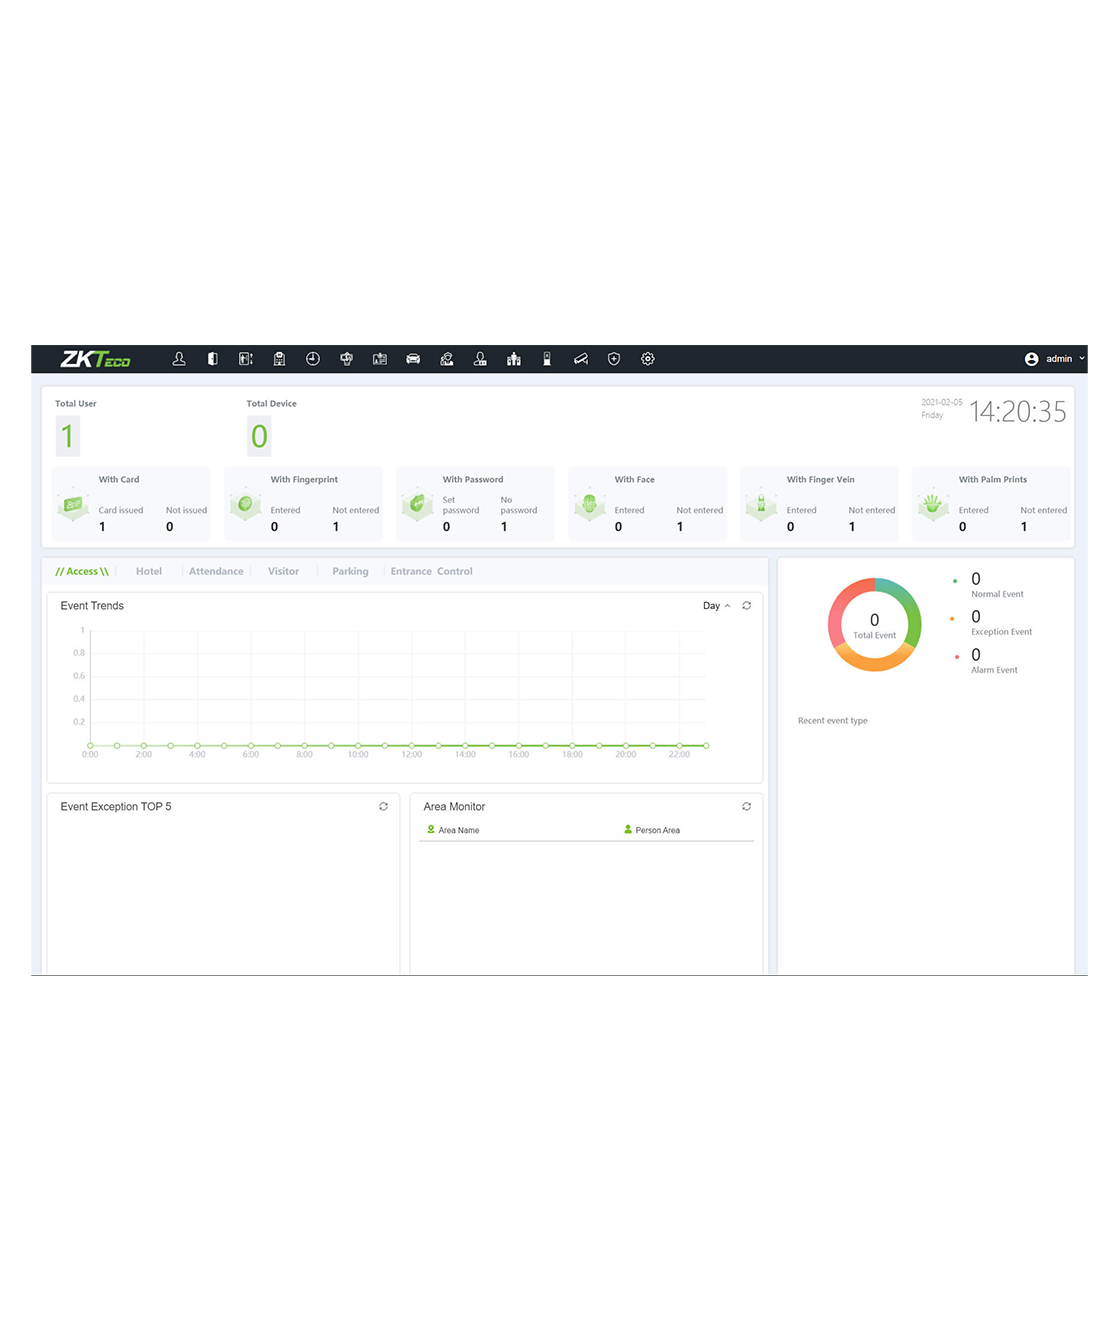
Task: Expand the Day period dropdown
Action: click(716, 606)
